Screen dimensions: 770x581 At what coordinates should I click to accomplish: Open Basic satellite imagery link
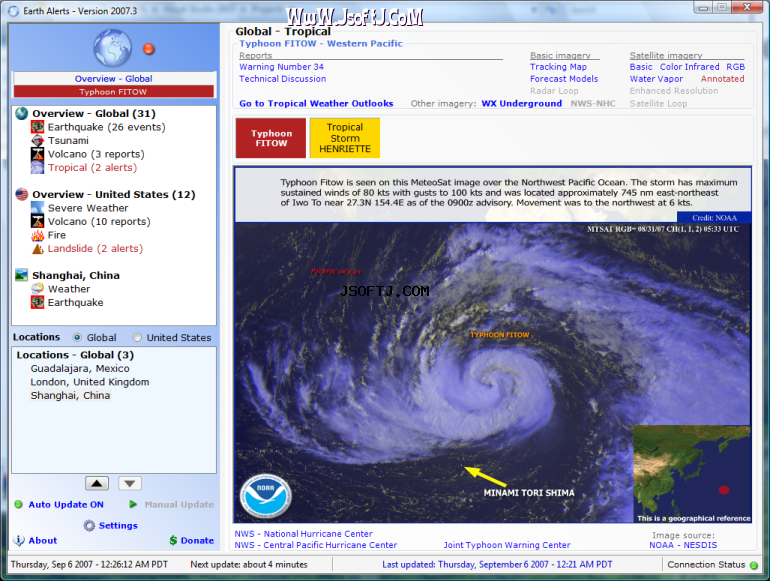641,67
